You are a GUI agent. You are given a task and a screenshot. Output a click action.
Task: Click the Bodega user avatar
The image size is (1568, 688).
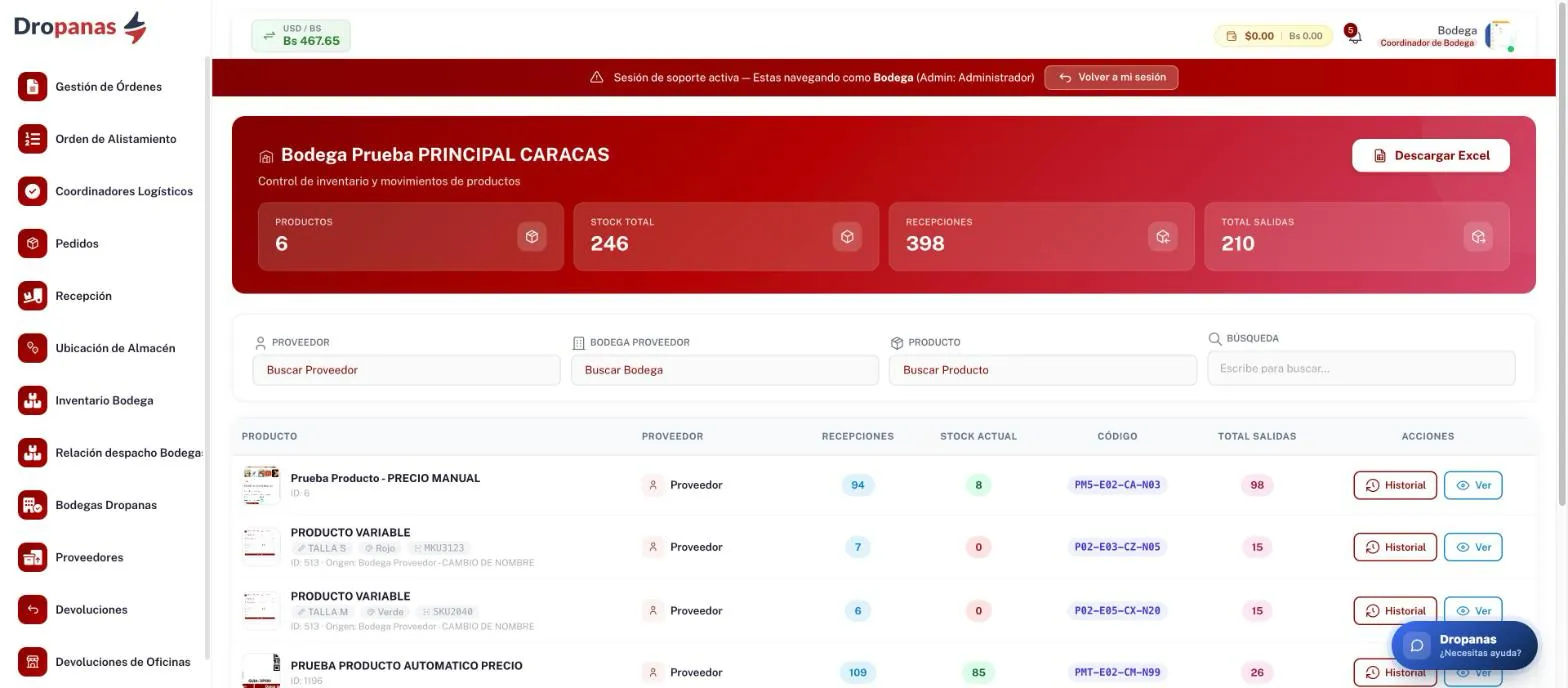point(1500,36)
